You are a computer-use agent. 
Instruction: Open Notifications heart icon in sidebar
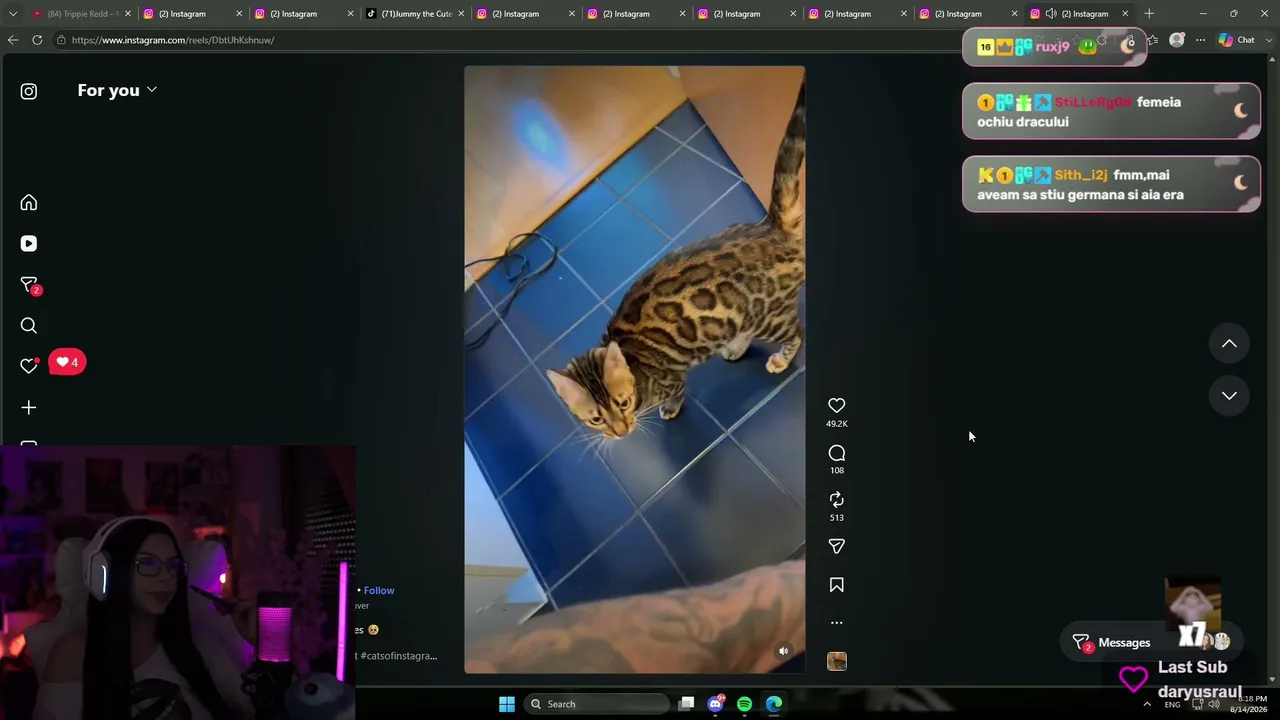(x=29, y=366)
